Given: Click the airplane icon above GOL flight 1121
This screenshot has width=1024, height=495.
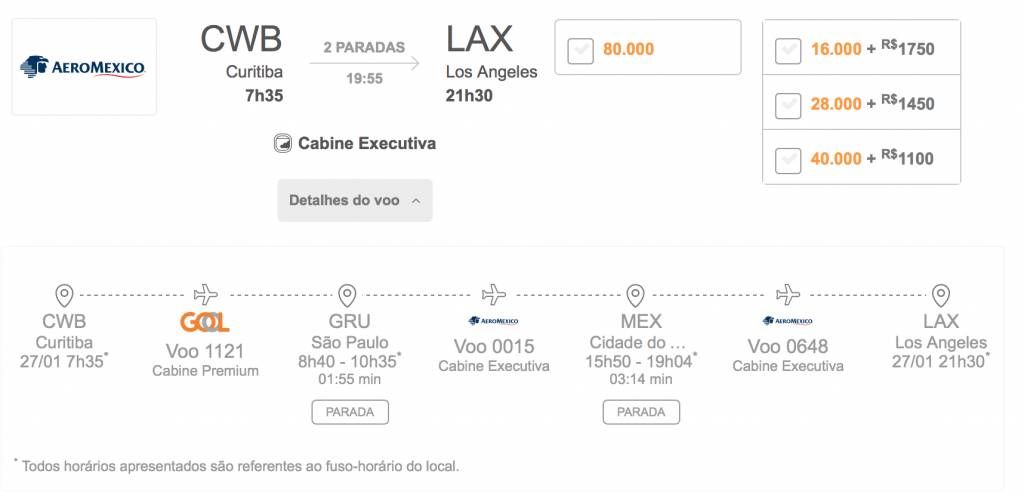Looking at the screenshot, I should pyautogui.click(x=205, y=295).
